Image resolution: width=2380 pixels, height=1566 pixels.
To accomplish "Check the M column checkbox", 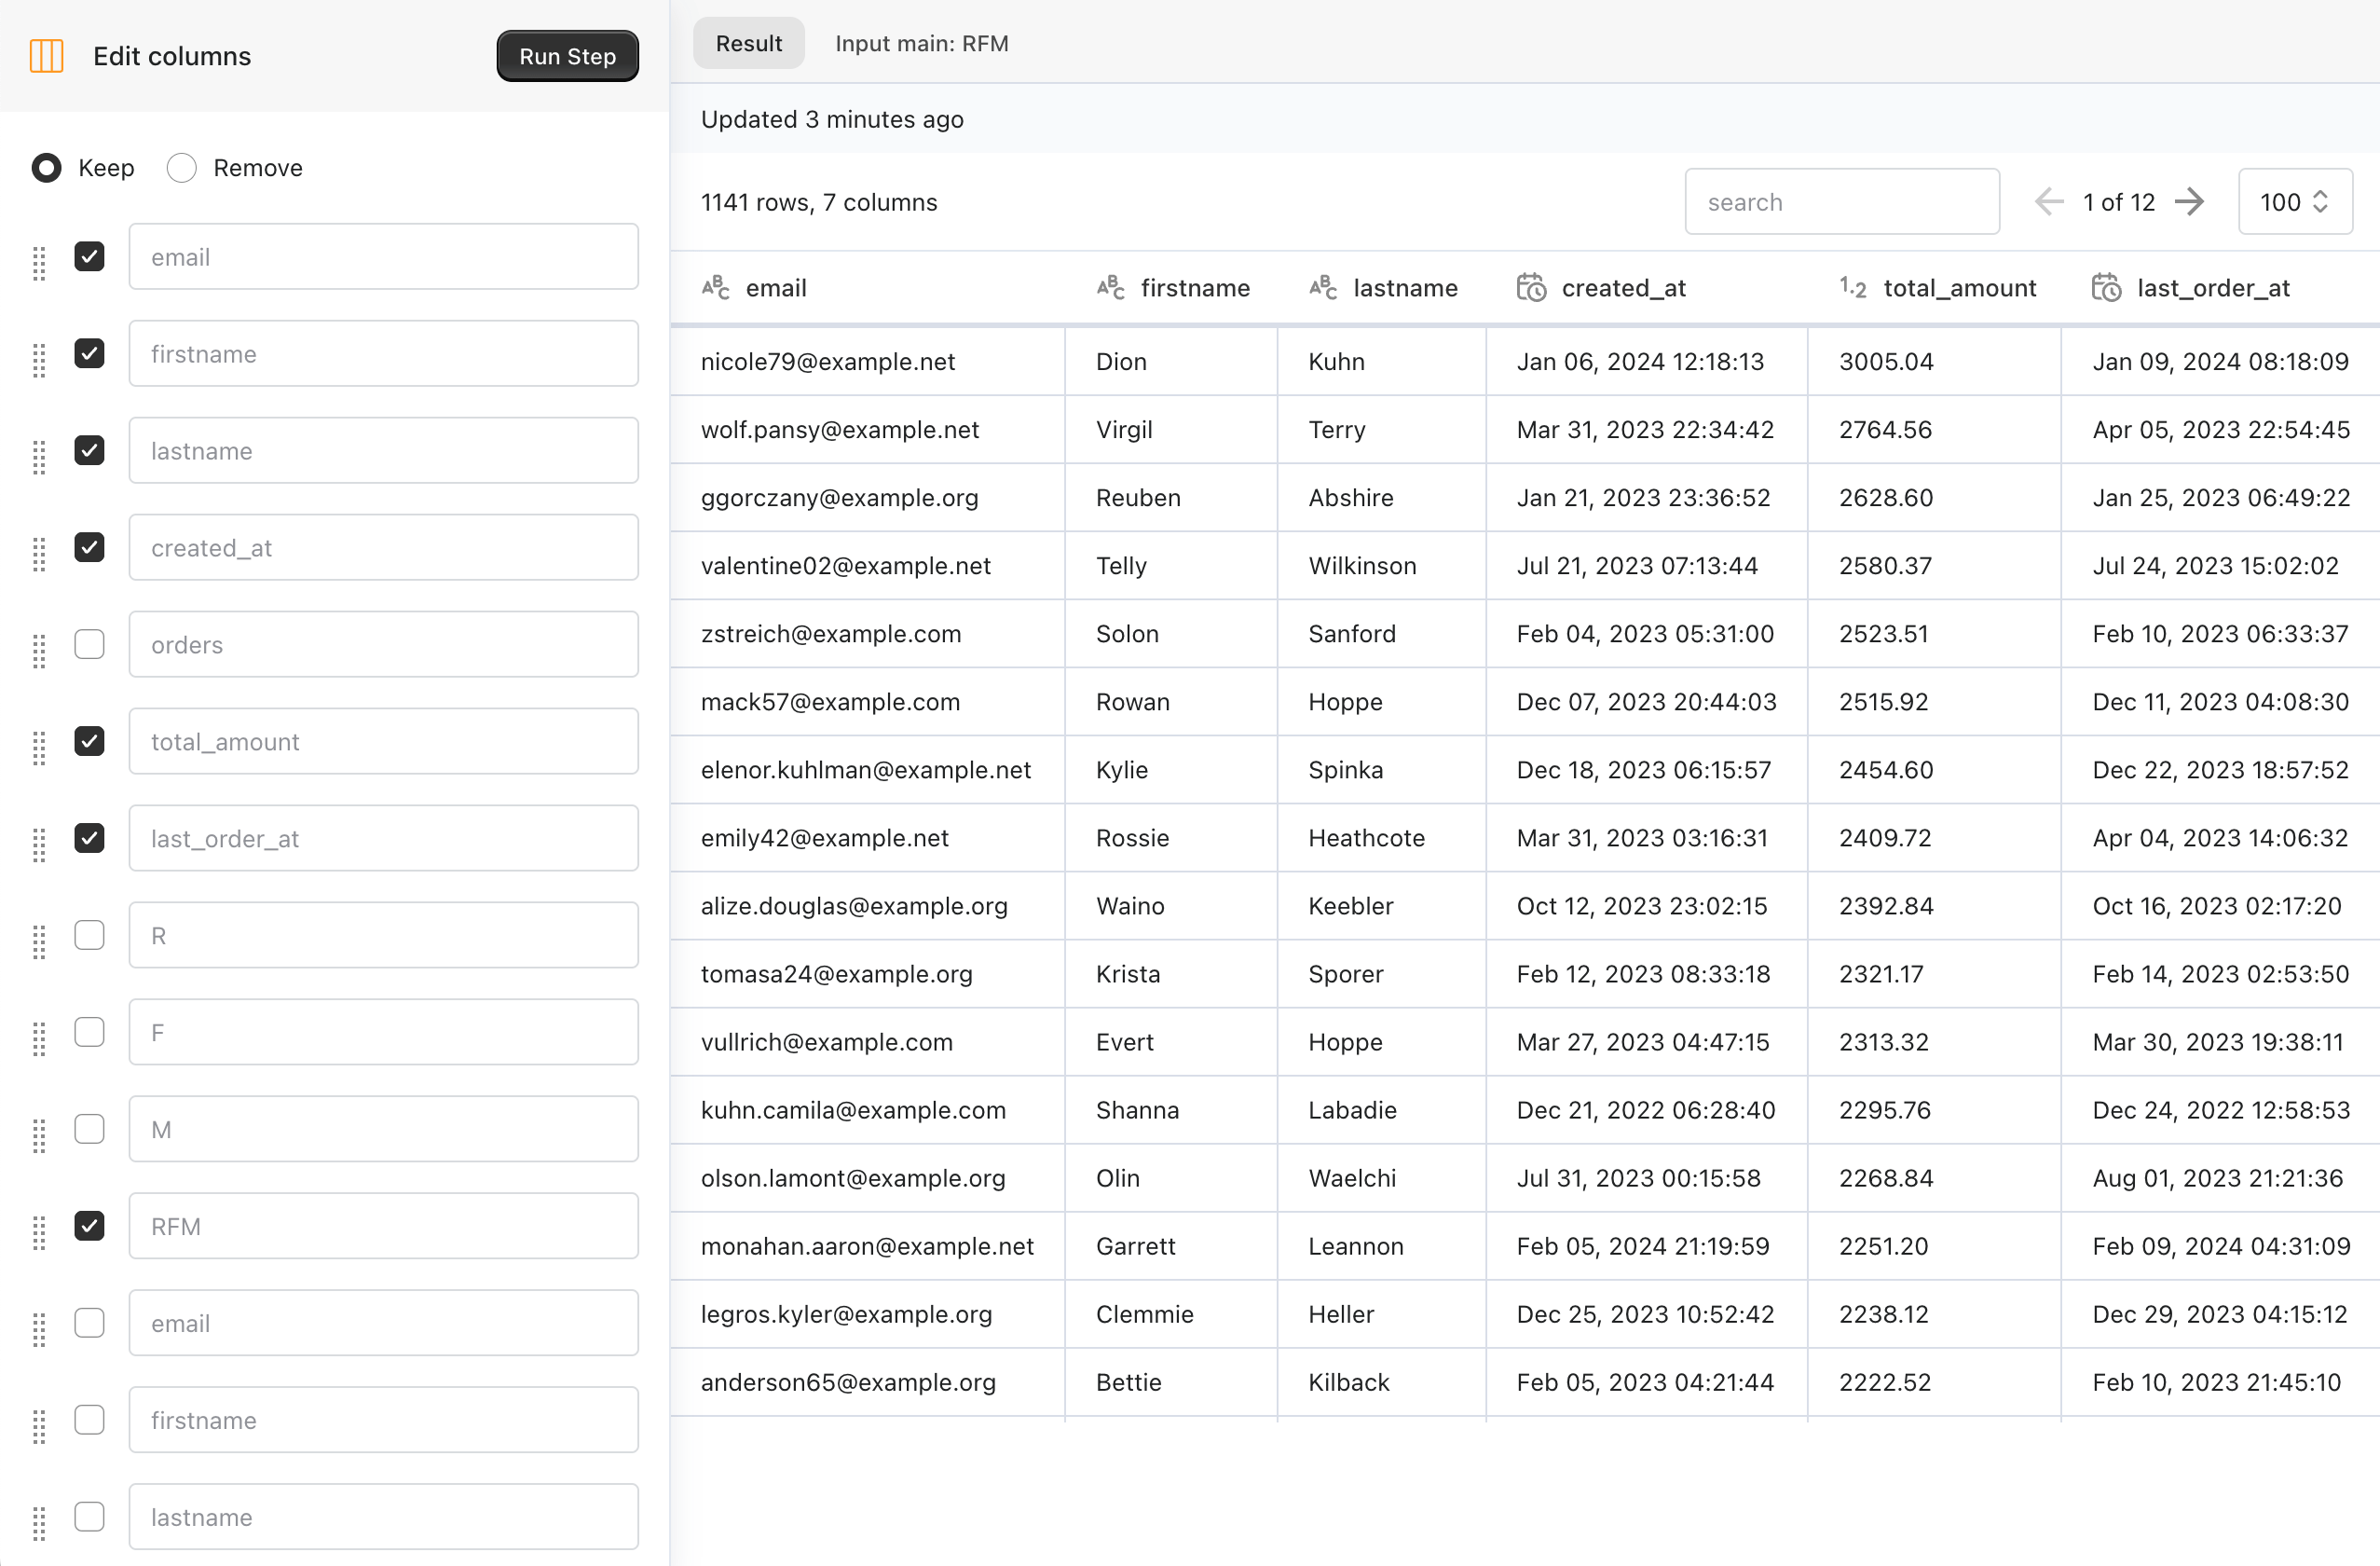I will coord(90,1129).
